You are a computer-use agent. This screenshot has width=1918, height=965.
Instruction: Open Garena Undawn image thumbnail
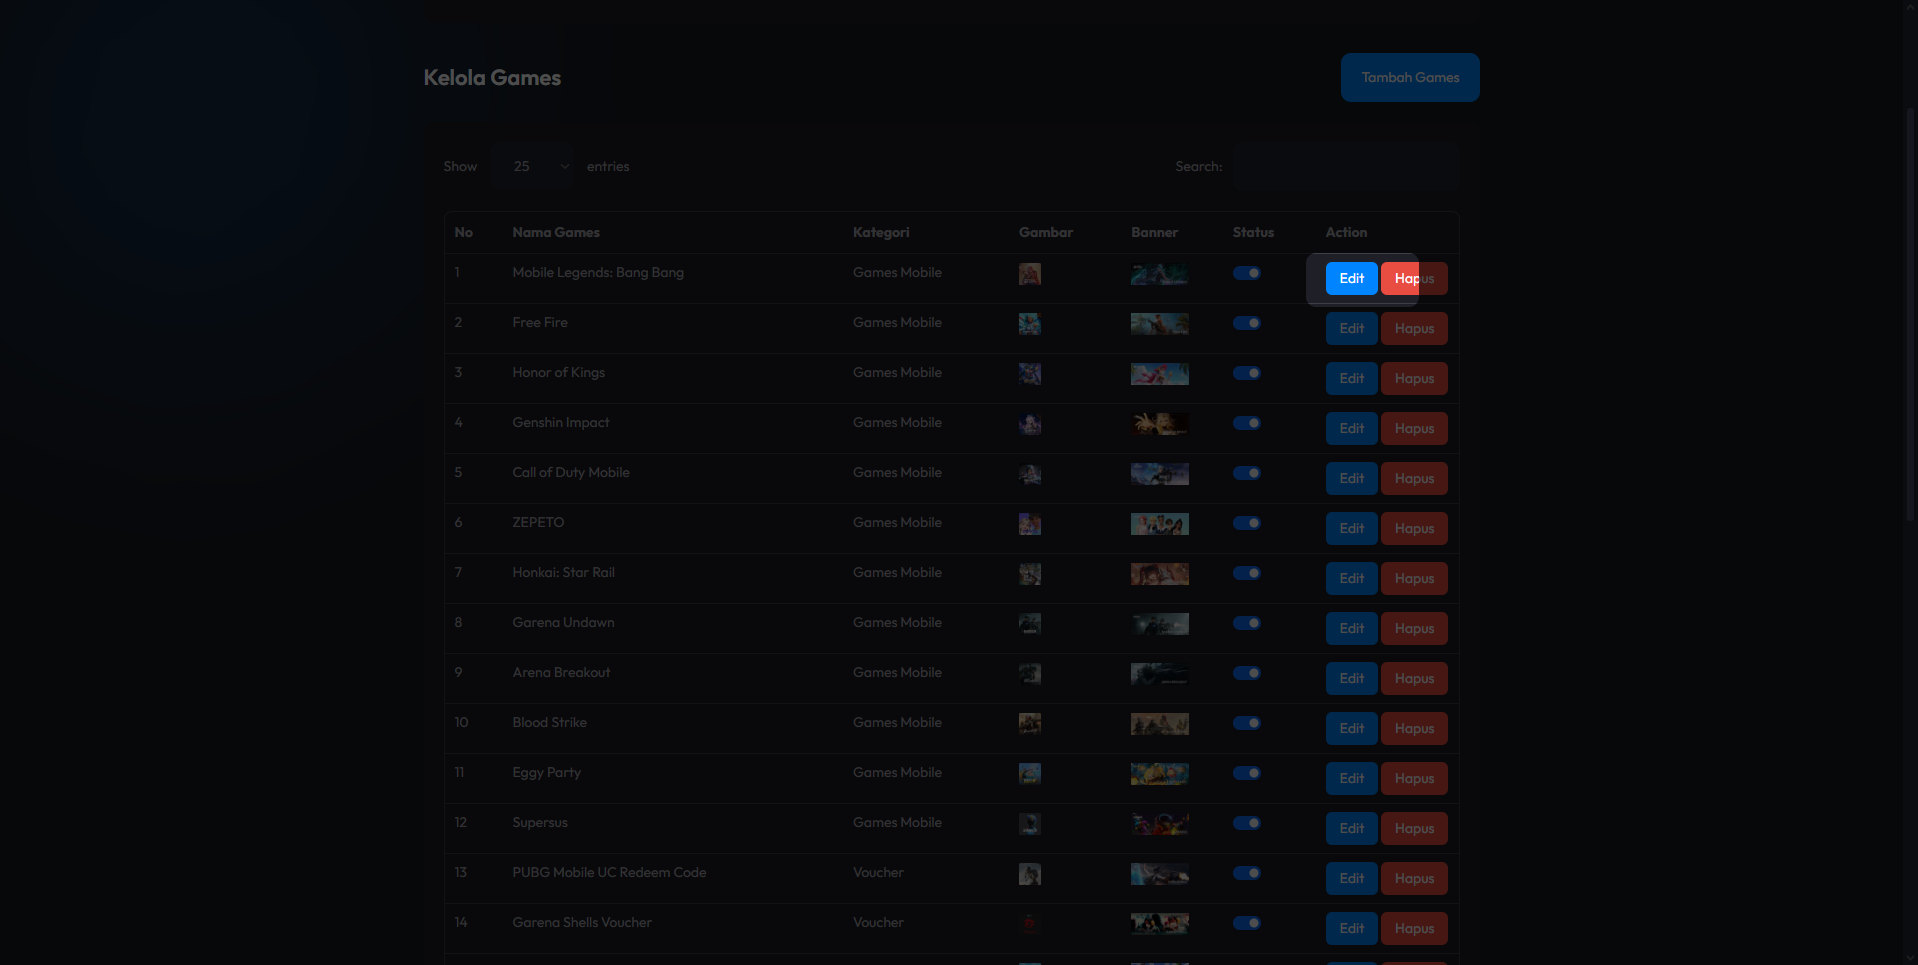coord(1029,624)
